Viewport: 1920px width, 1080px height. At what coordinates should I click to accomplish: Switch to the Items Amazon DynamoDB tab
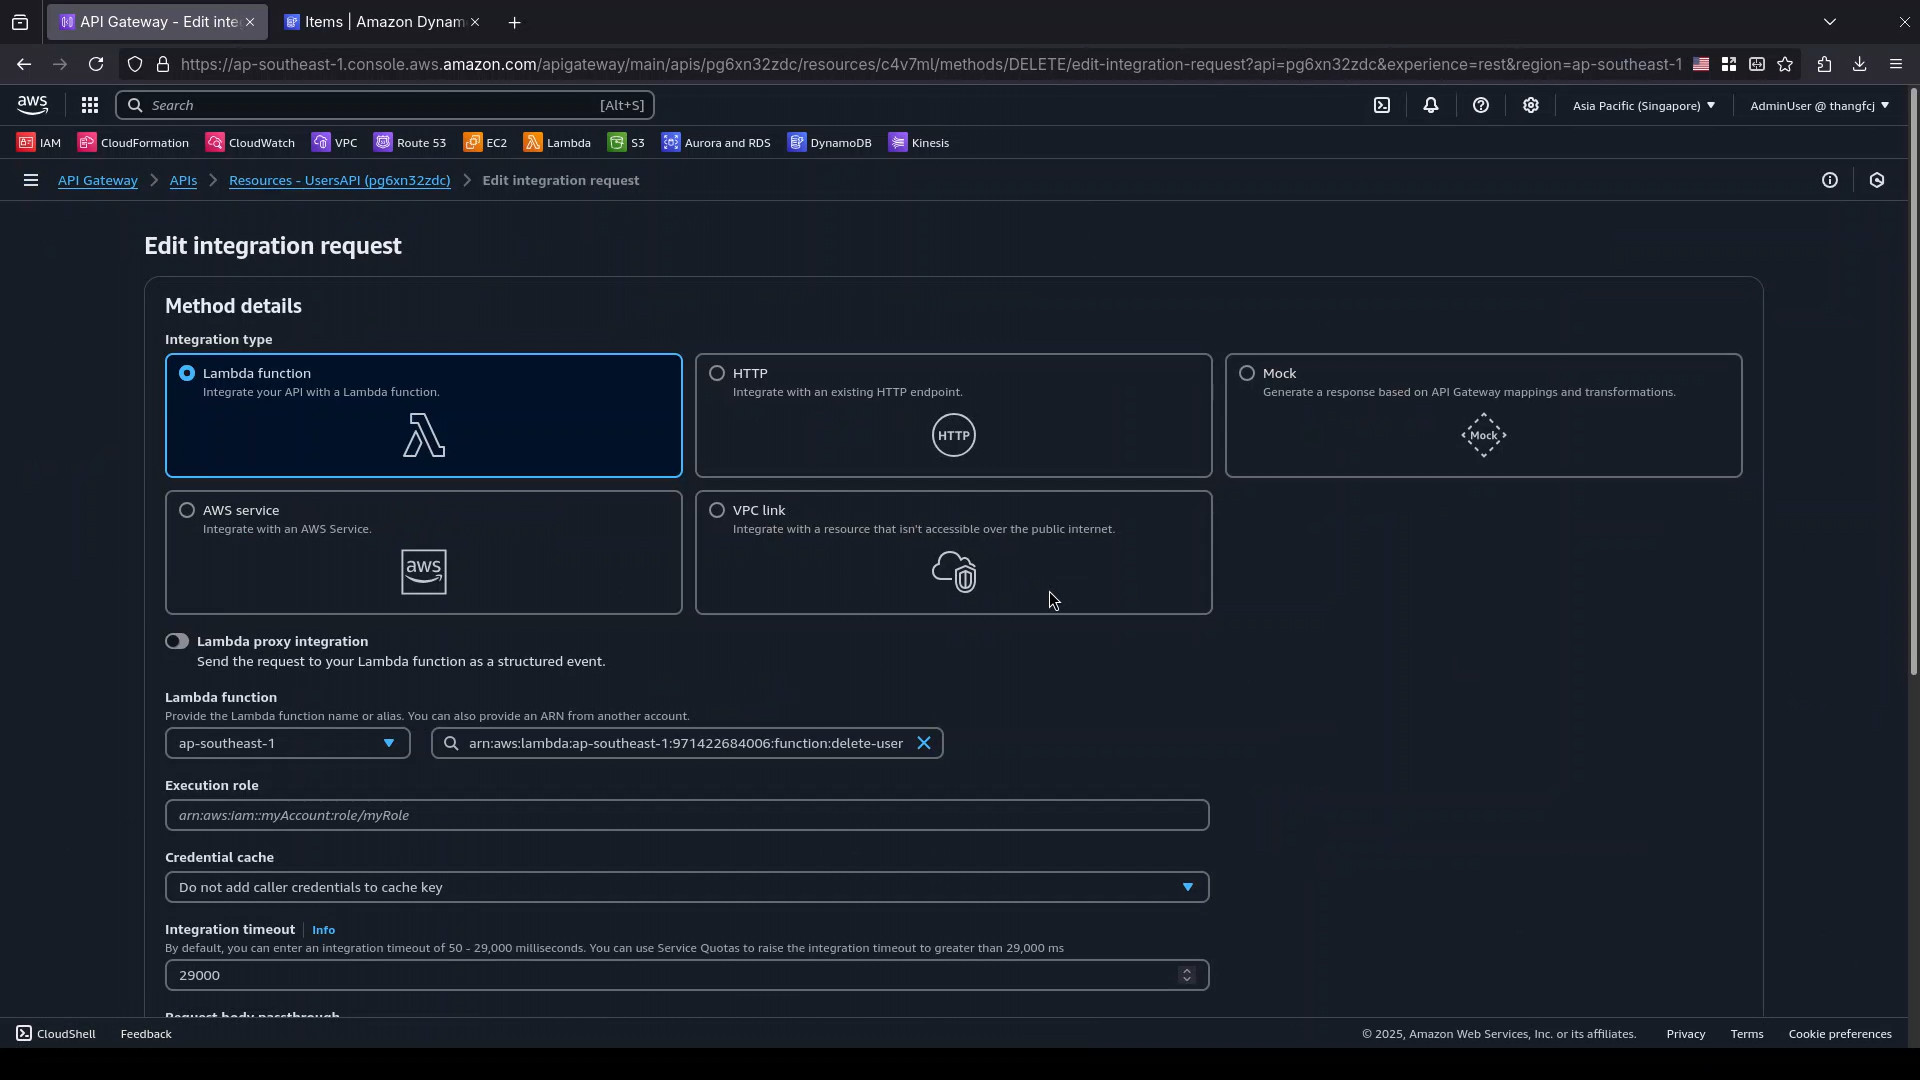click(x=382, y=22)
